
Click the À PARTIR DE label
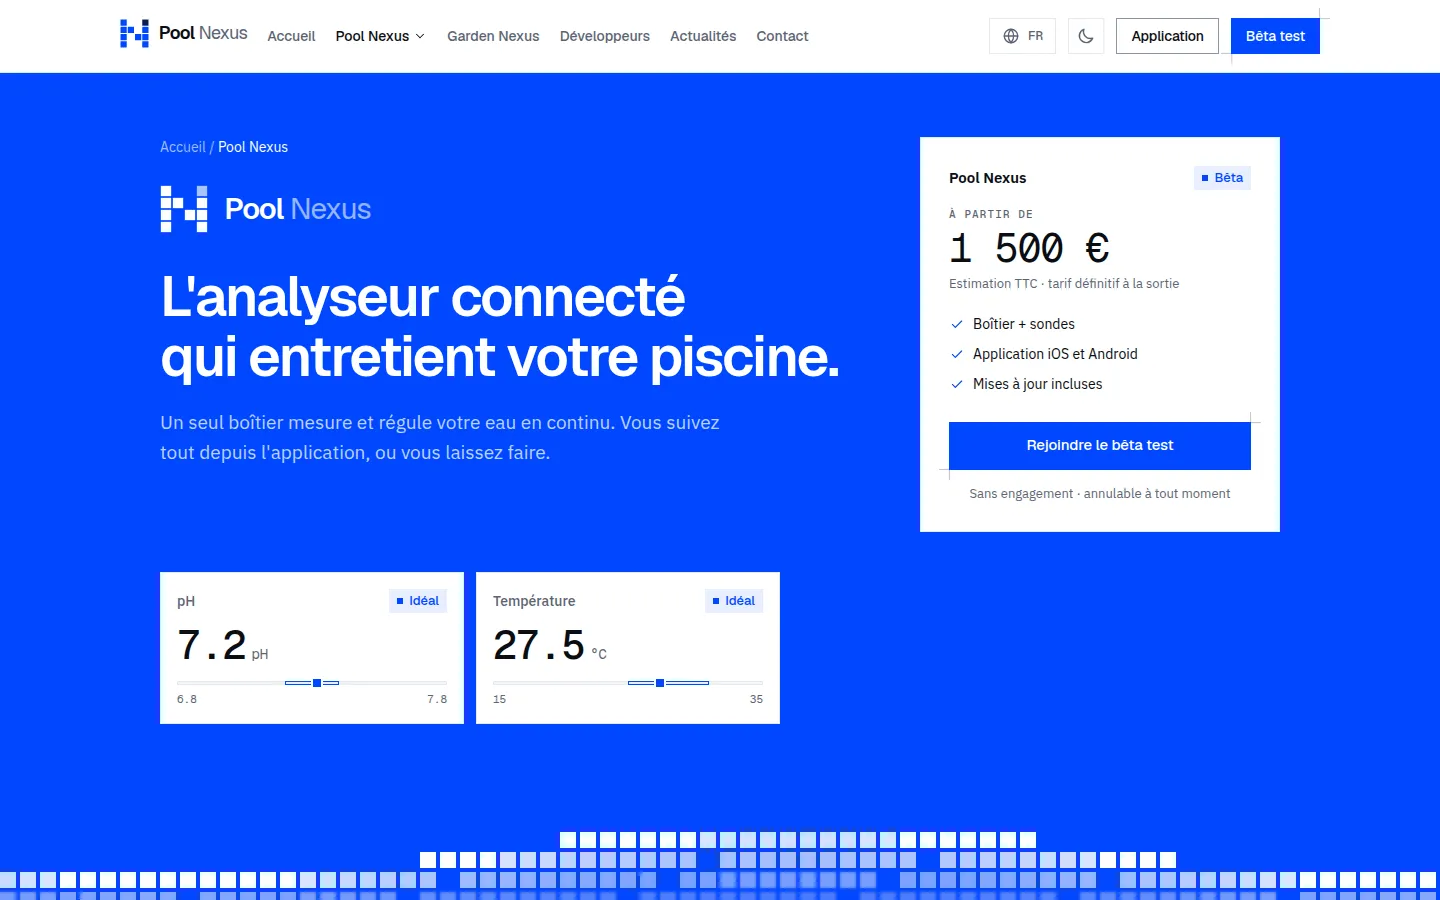tap(991, 214)
